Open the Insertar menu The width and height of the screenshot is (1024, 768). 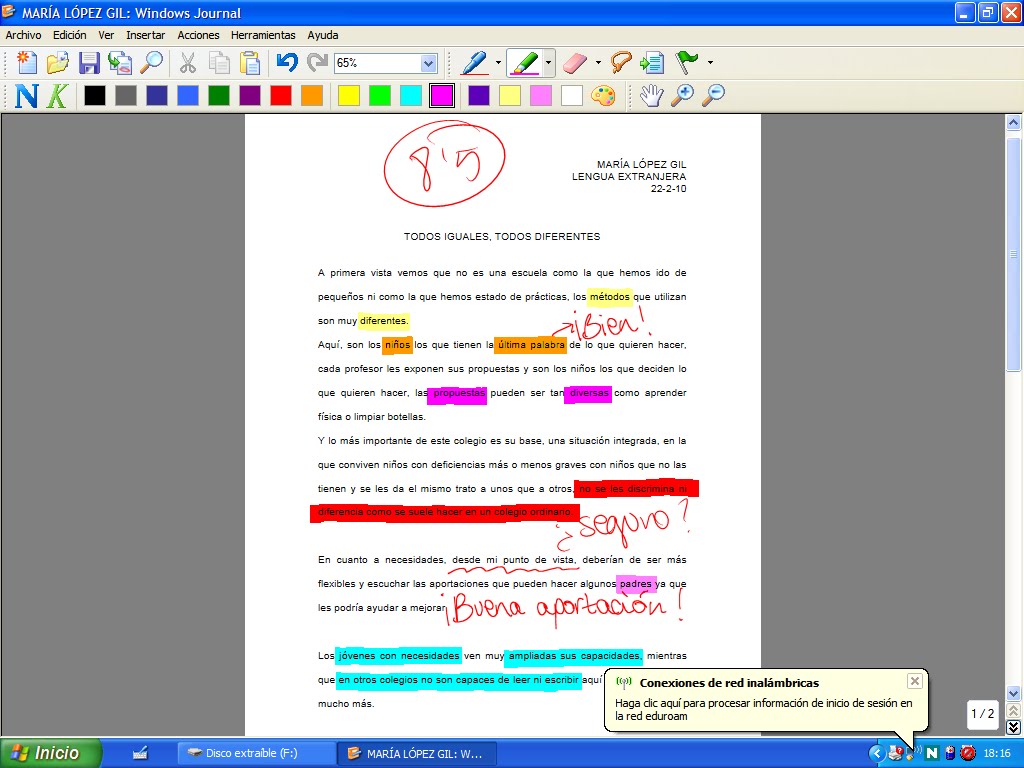tap(146, 35)
